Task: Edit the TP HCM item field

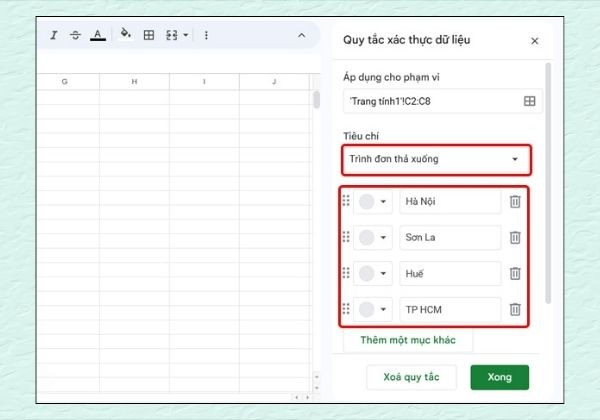Action: pos(450,309)
